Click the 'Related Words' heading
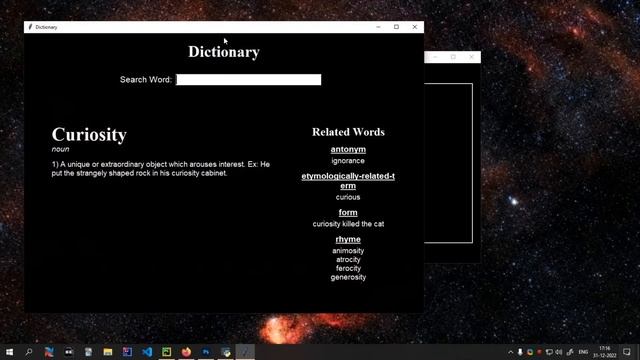This screenshot has width=640, height=360. click(348, 132)
